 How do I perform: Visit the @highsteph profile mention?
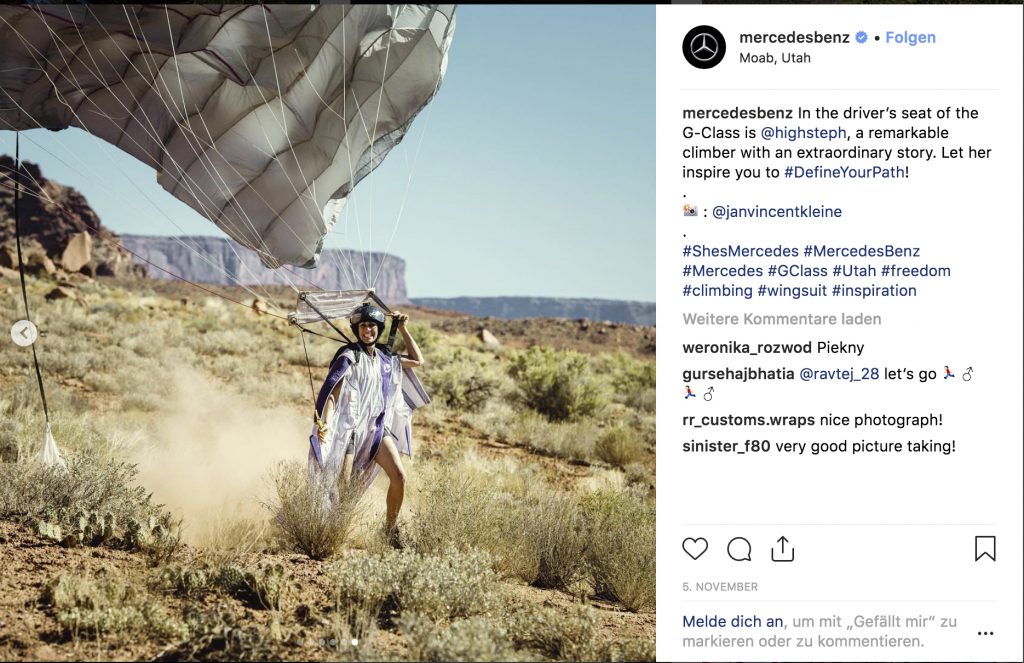(803, 133)
